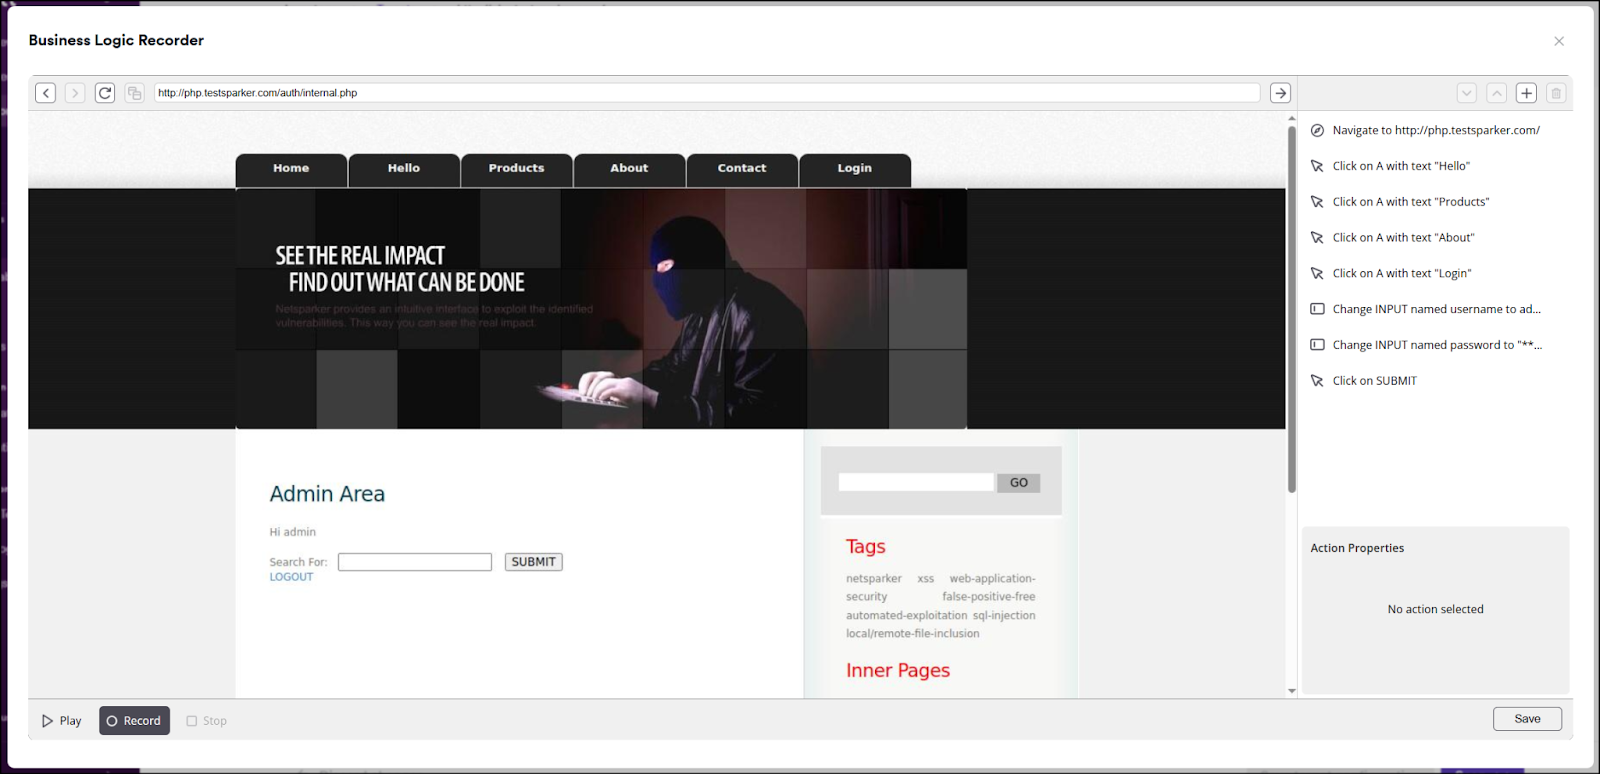Click the copy windows icon beside refresh
1600x774 pixels.
(x=134, y=93)
